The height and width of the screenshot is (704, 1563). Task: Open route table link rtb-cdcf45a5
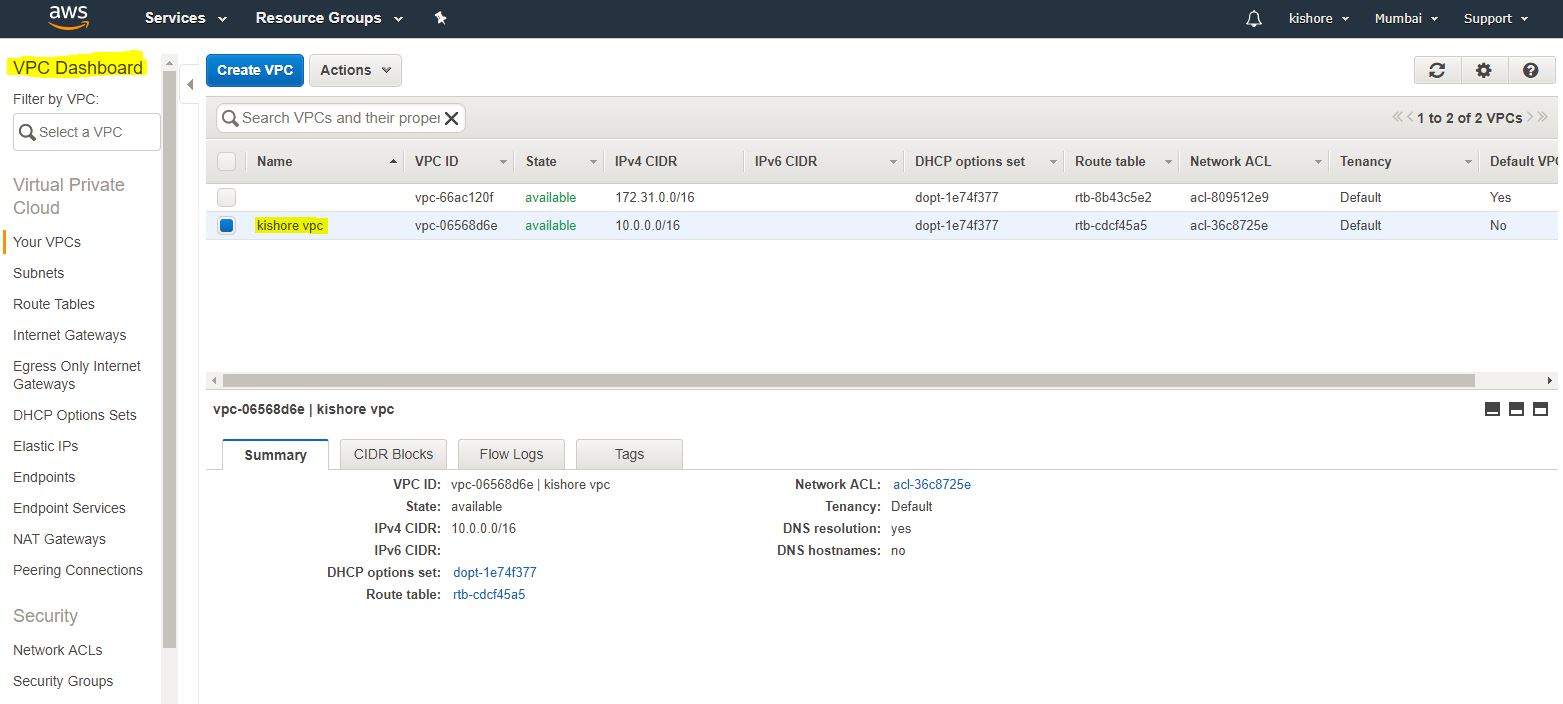click(x=489, y=594)
